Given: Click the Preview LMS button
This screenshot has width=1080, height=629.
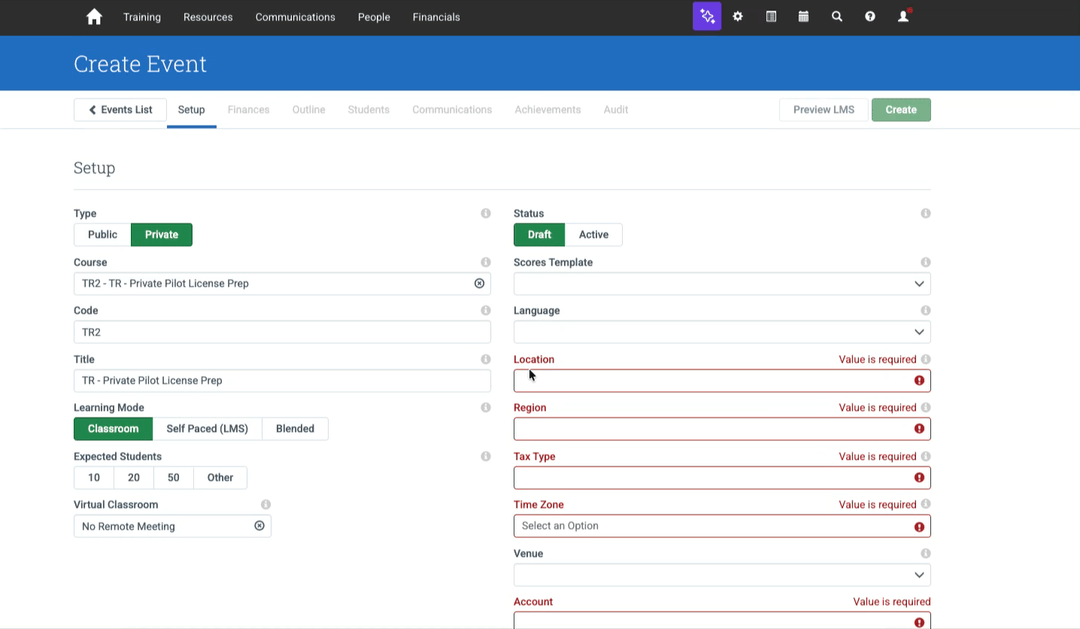Looking at the screenshot, I should point(824,110).
